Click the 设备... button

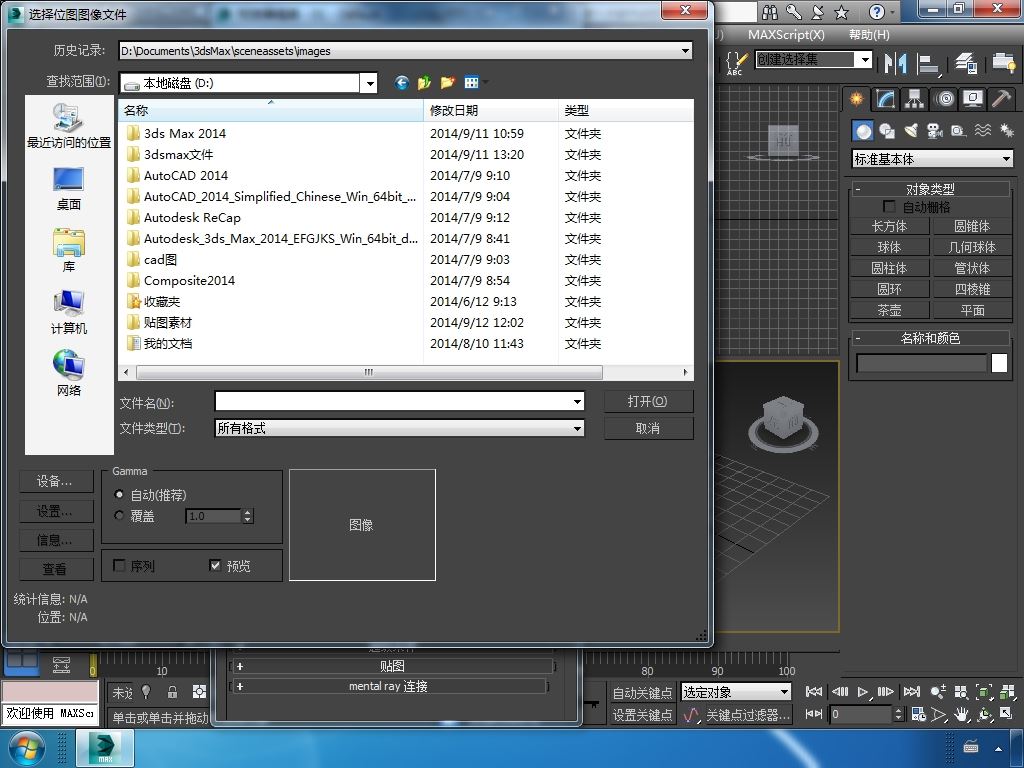tap(56, 481)
